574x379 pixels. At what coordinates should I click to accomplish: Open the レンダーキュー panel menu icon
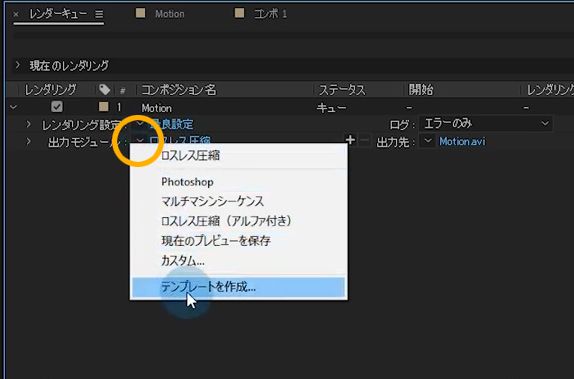99,14
